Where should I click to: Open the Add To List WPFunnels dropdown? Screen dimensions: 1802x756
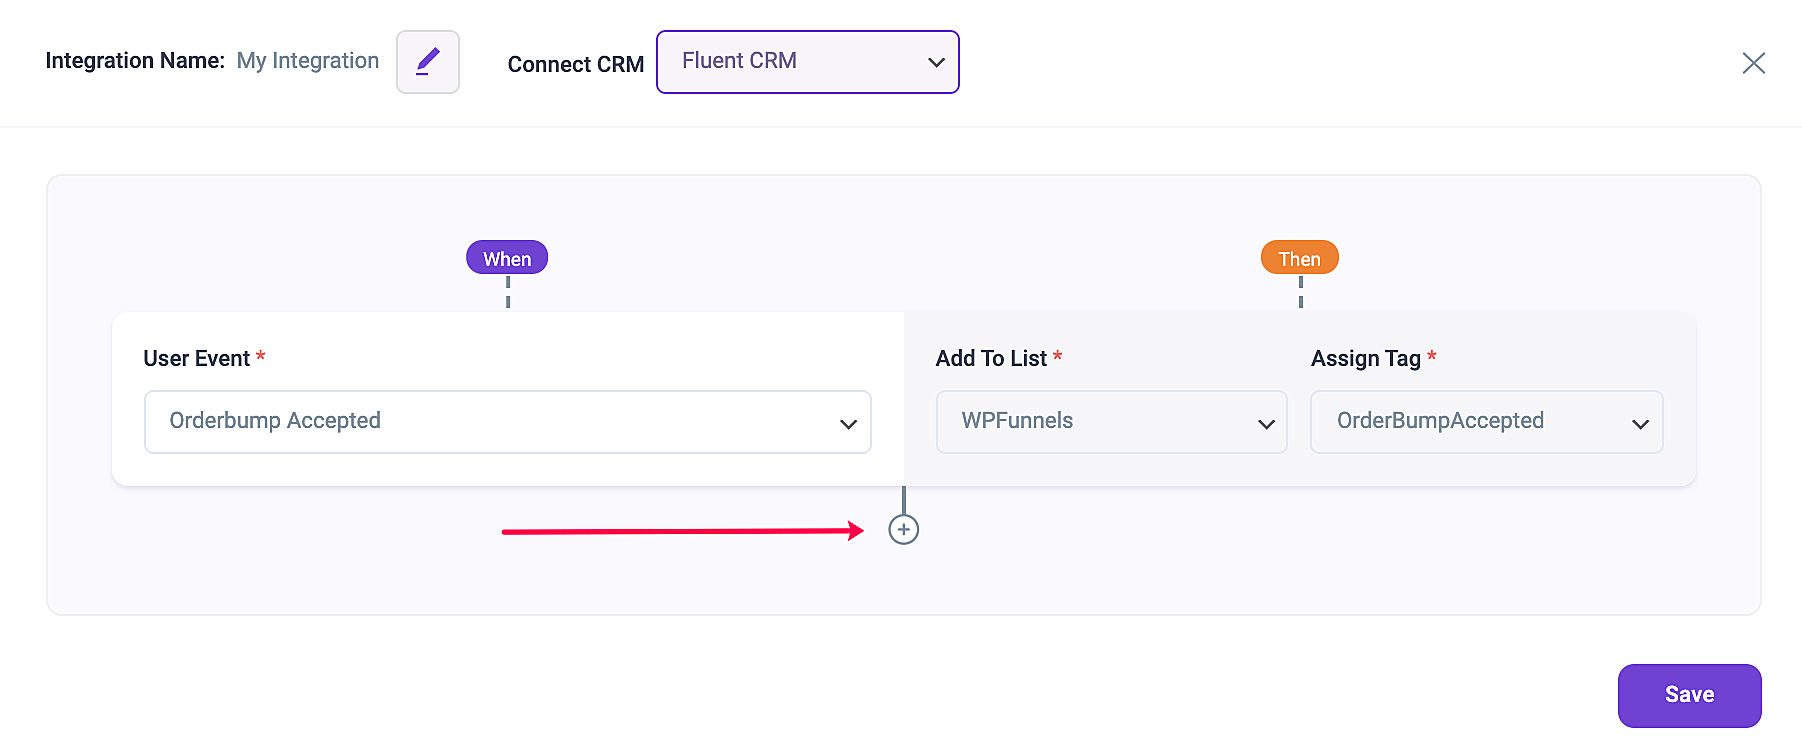click(1111, 422)
